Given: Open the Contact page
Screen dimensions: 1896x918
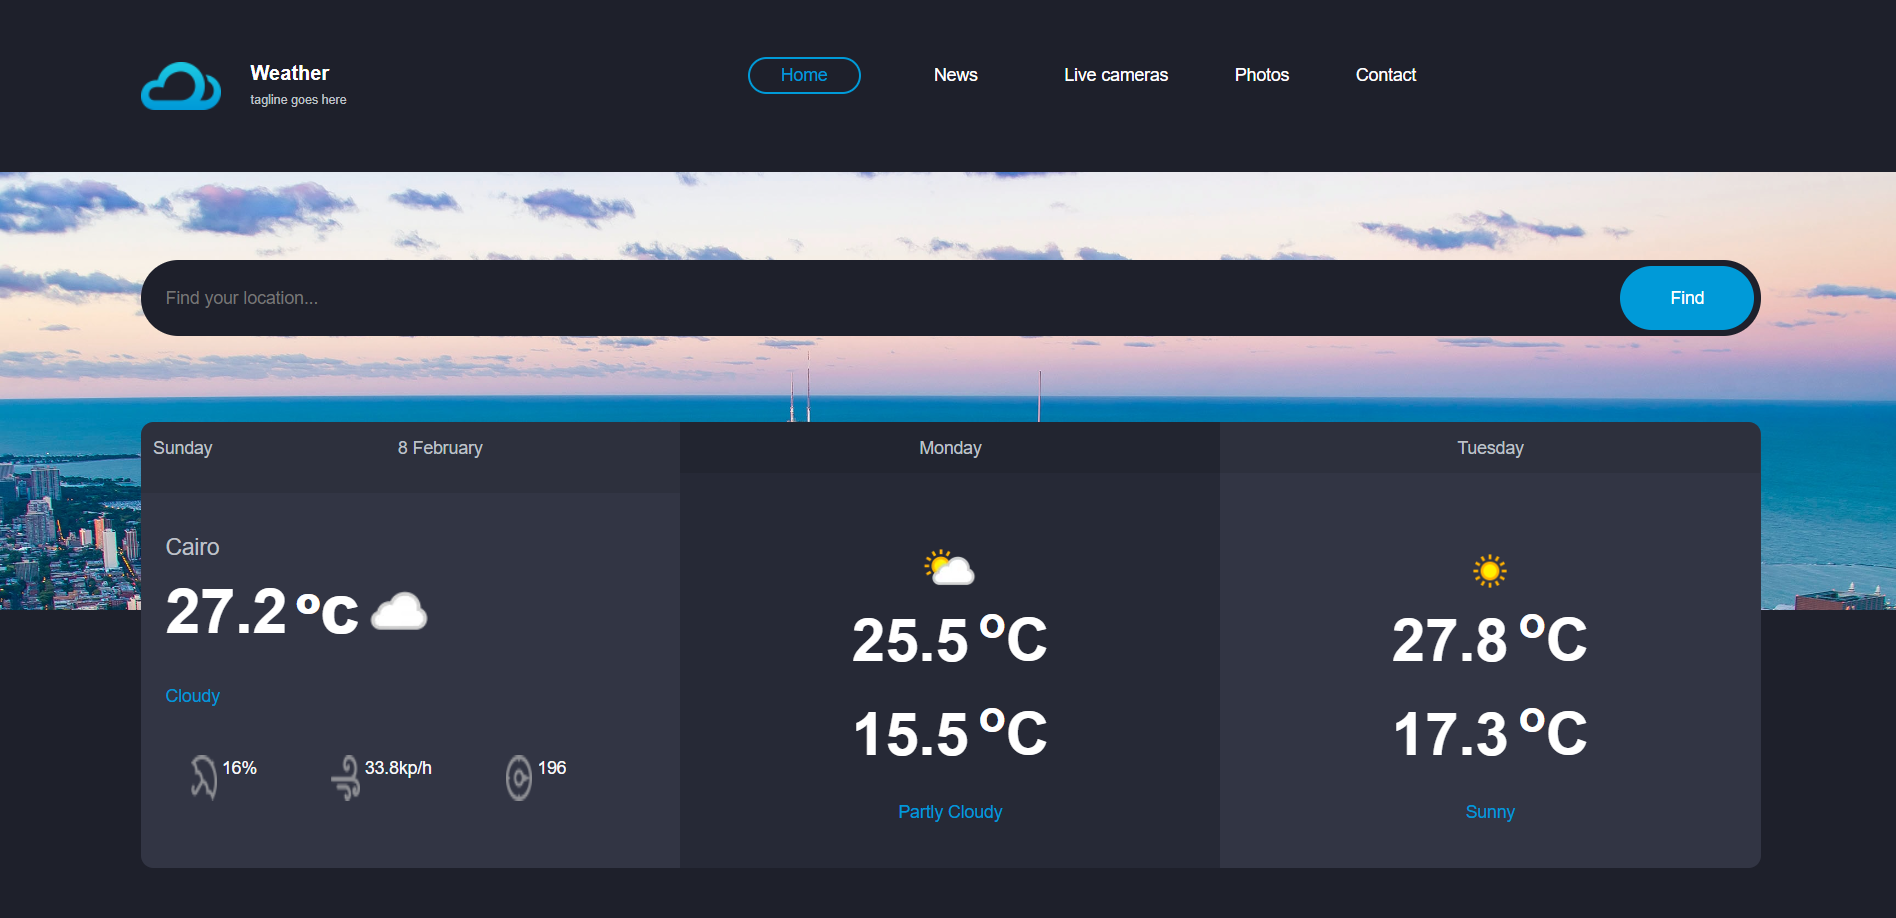Looking at the screenshot, I should coord(1385,75).
